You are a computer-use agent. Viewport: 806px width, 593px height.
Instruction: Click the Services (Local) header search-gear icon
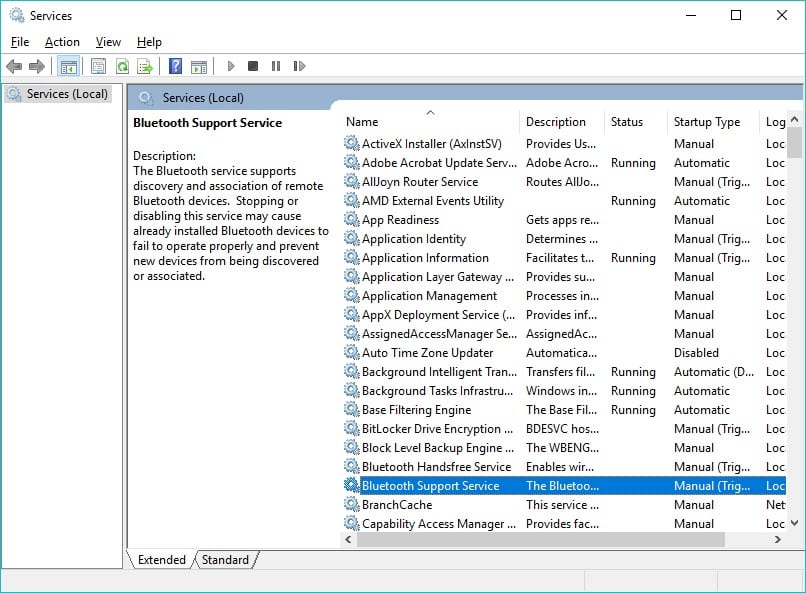pos(146,98)
